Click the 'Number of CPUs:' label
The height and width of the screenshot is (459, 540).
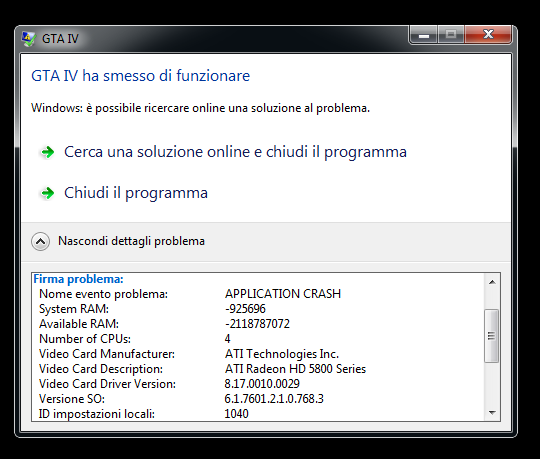(85, 339)
